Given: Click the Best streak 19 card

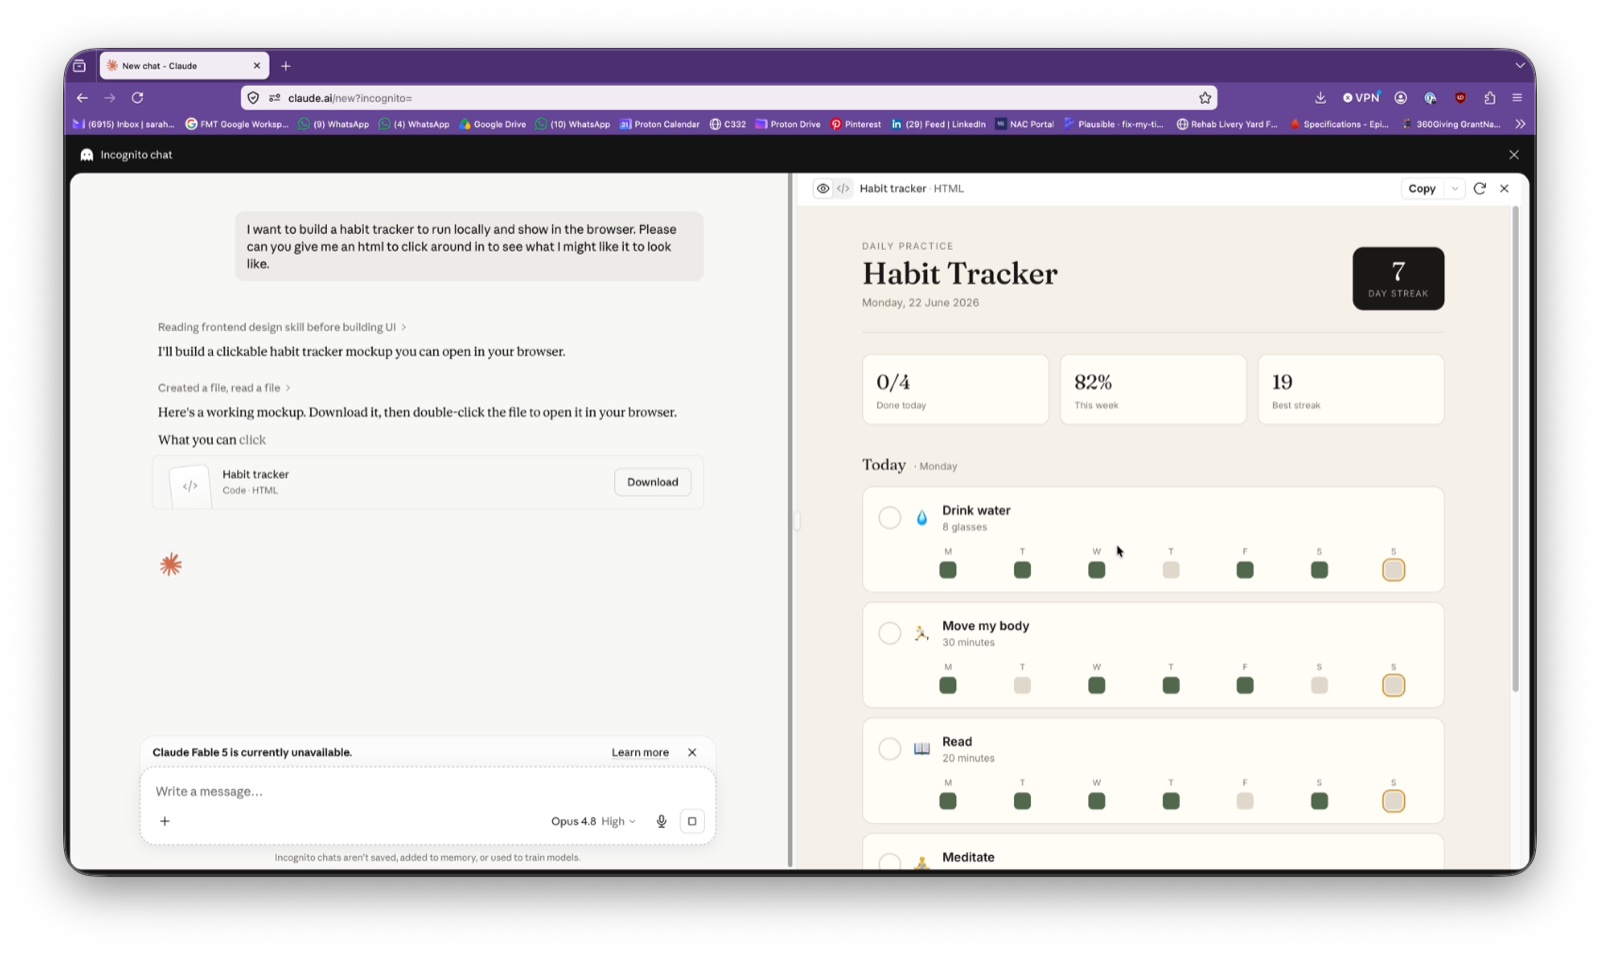Looking at the screenshot, I should (1351, 390).
